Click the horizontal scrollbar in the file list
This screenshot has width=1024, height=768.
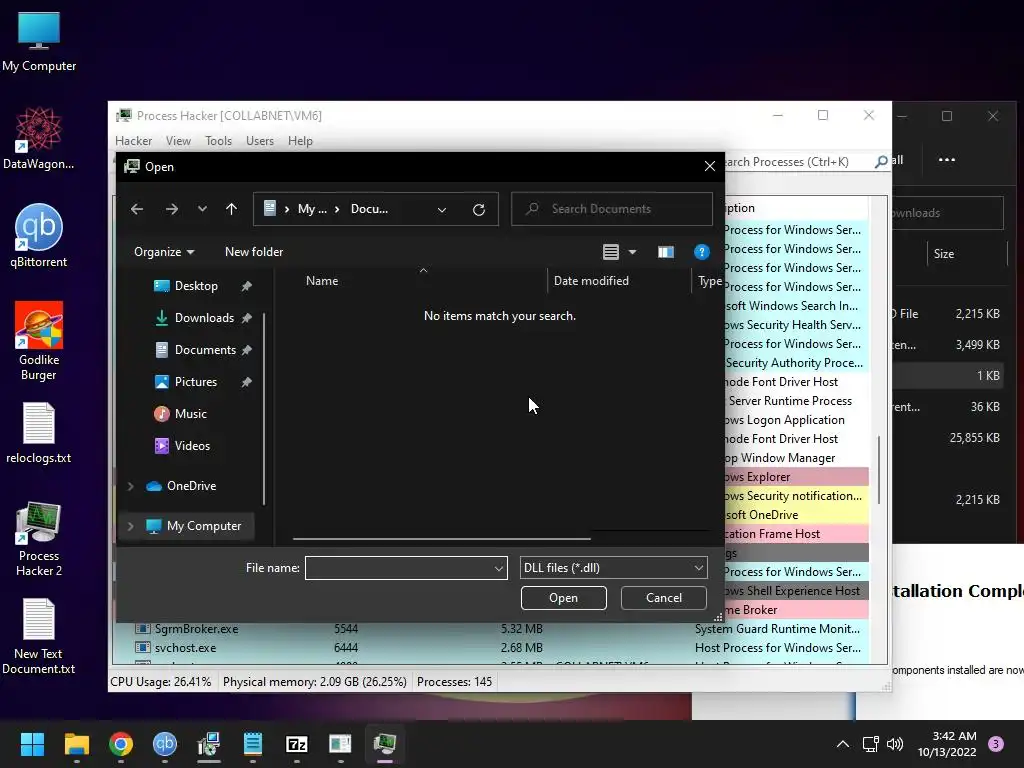(x=441, y=539)
